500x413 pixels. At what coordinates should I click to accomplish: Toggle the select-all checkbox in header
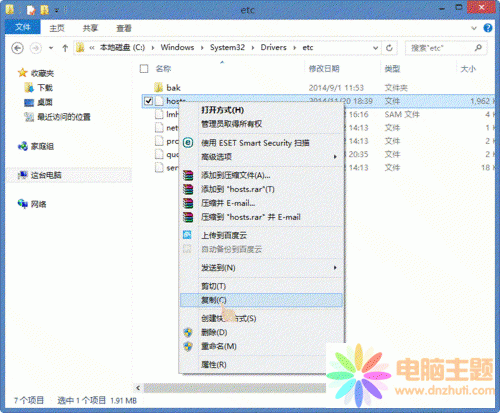144,69
